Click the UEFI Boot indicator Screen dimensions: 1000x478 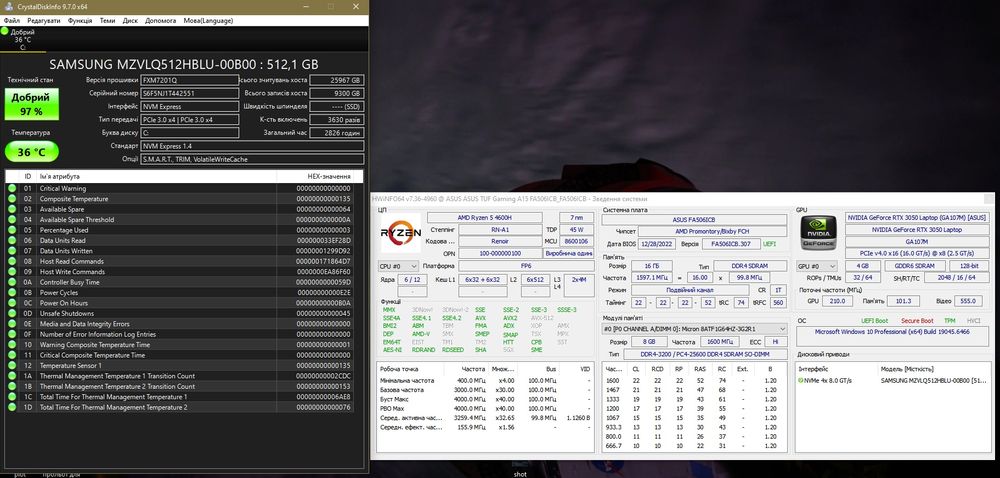point(874,321)
